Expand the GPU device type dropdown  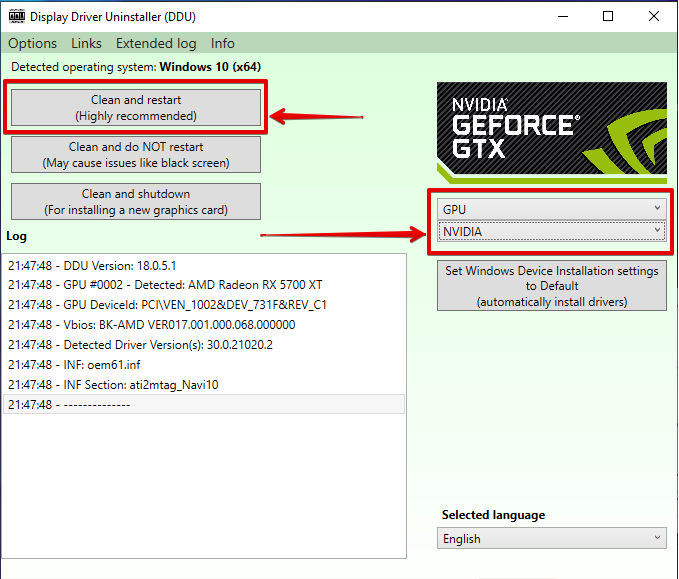(x=551, y=208)
